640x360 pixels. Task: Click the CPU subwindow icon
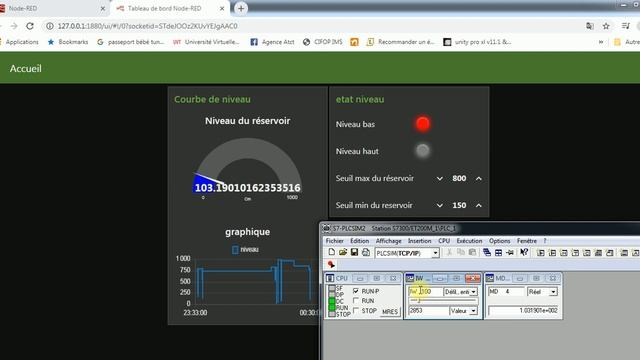coord(330,278)
